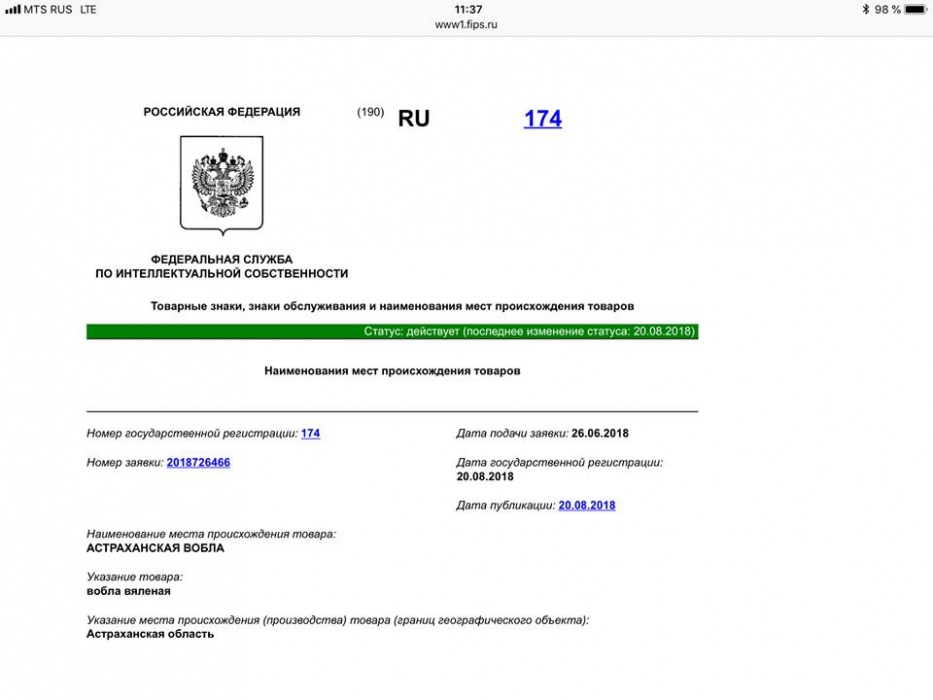Tap the cellular signal strength icon
The image size is (933, 700).
pos(13,9)
